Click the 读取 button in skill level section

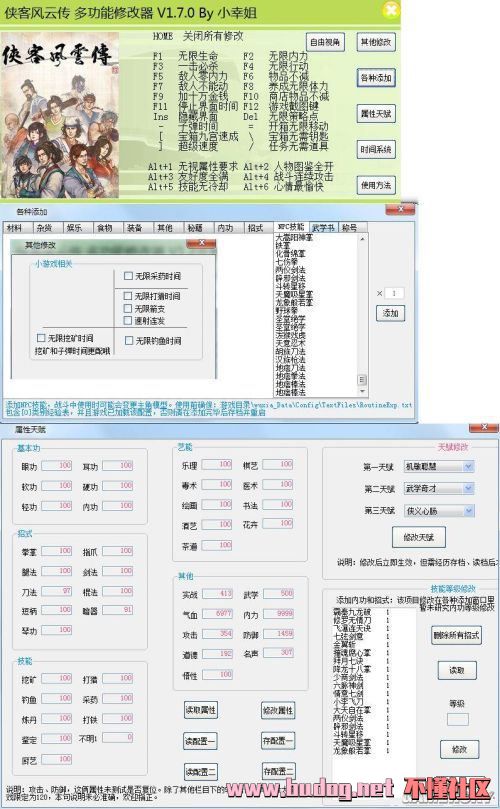click(x=457, y=670)
